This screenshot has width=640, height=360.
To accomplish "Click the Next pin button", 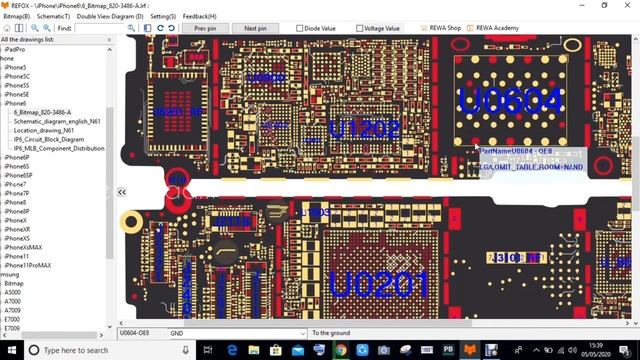I will [256, 28].
